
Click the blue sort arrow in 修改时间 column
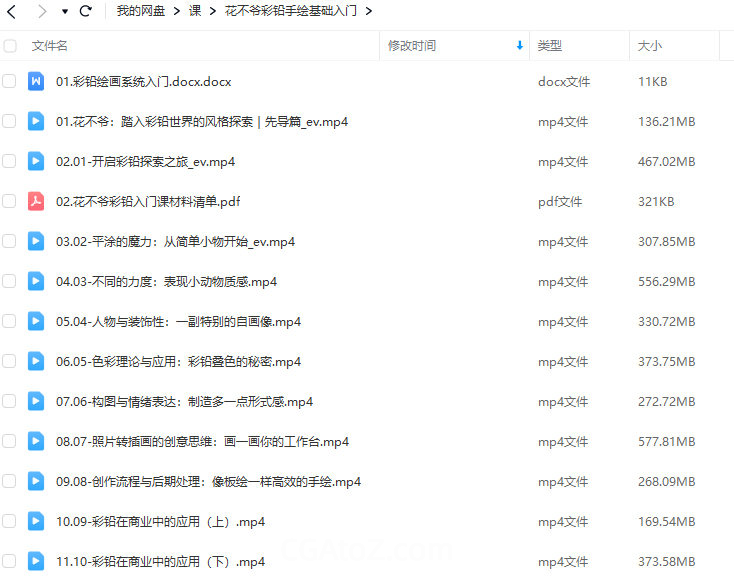click(519, 46)
